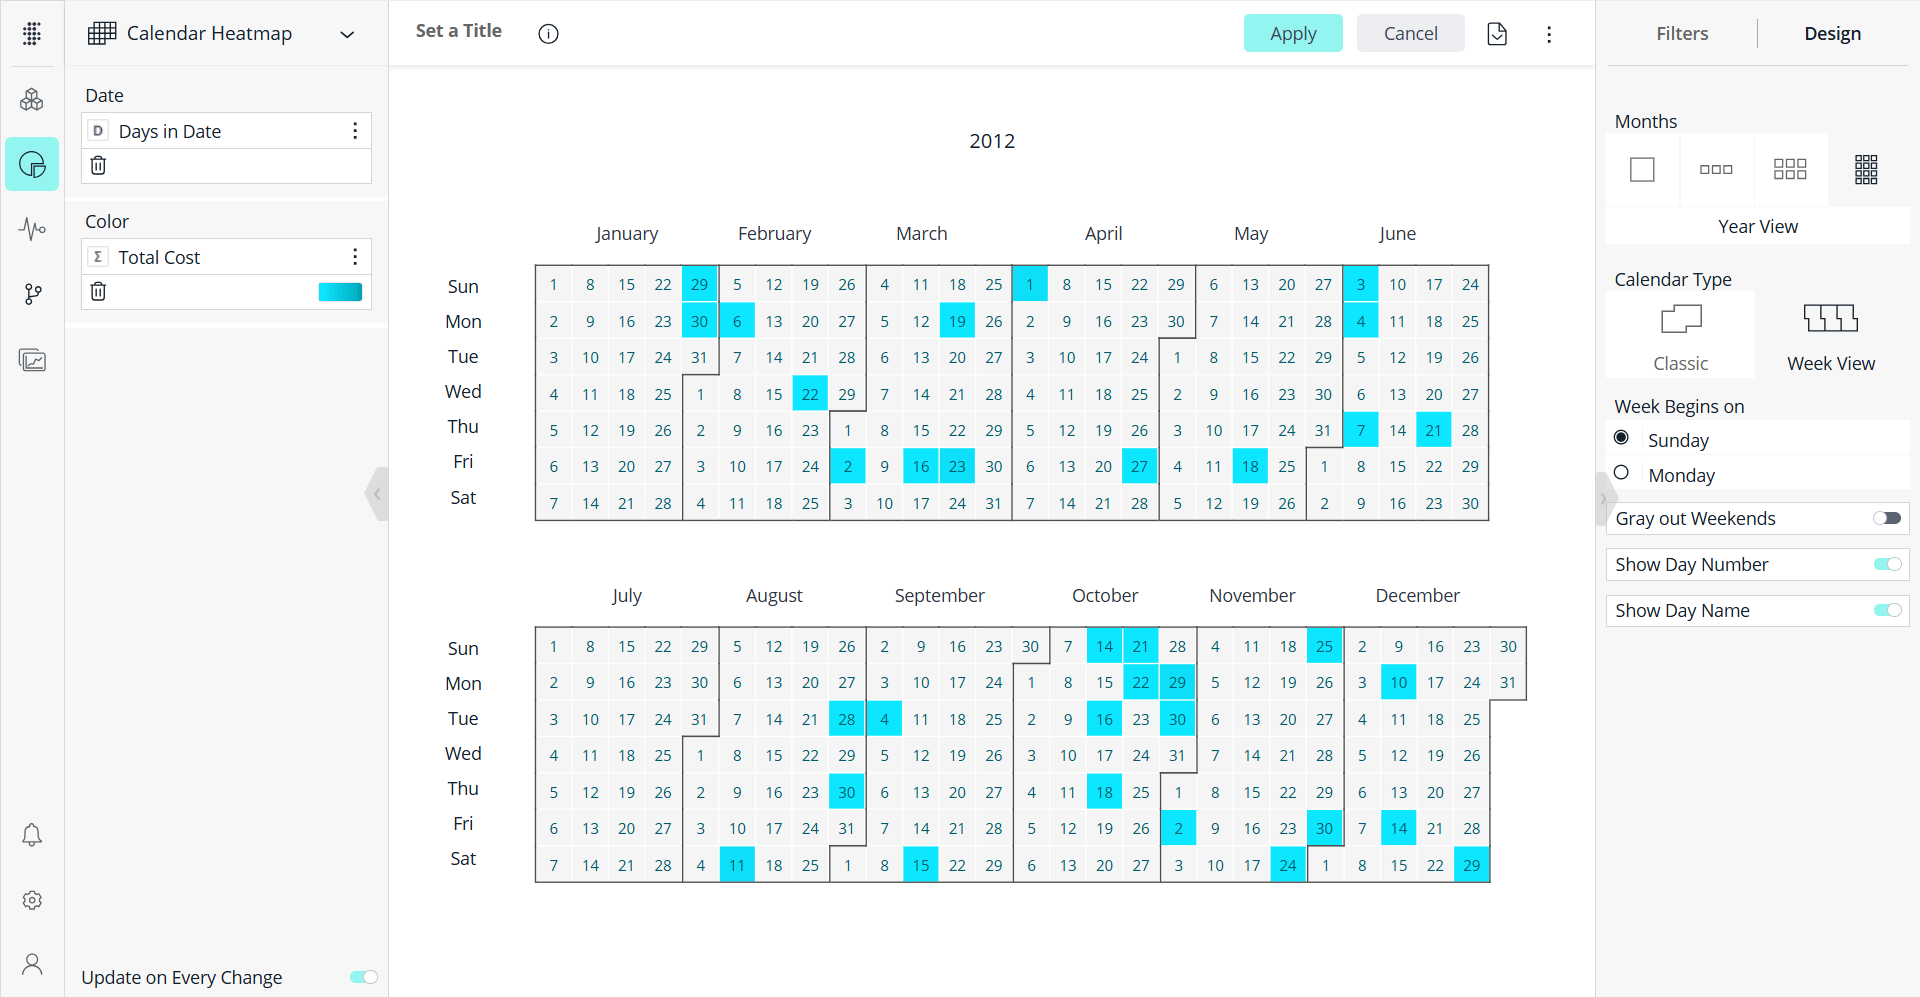This screenshot has height=997, width=1920.
Task: Click the Cancel button
Action: click(x=1410, y=34)
